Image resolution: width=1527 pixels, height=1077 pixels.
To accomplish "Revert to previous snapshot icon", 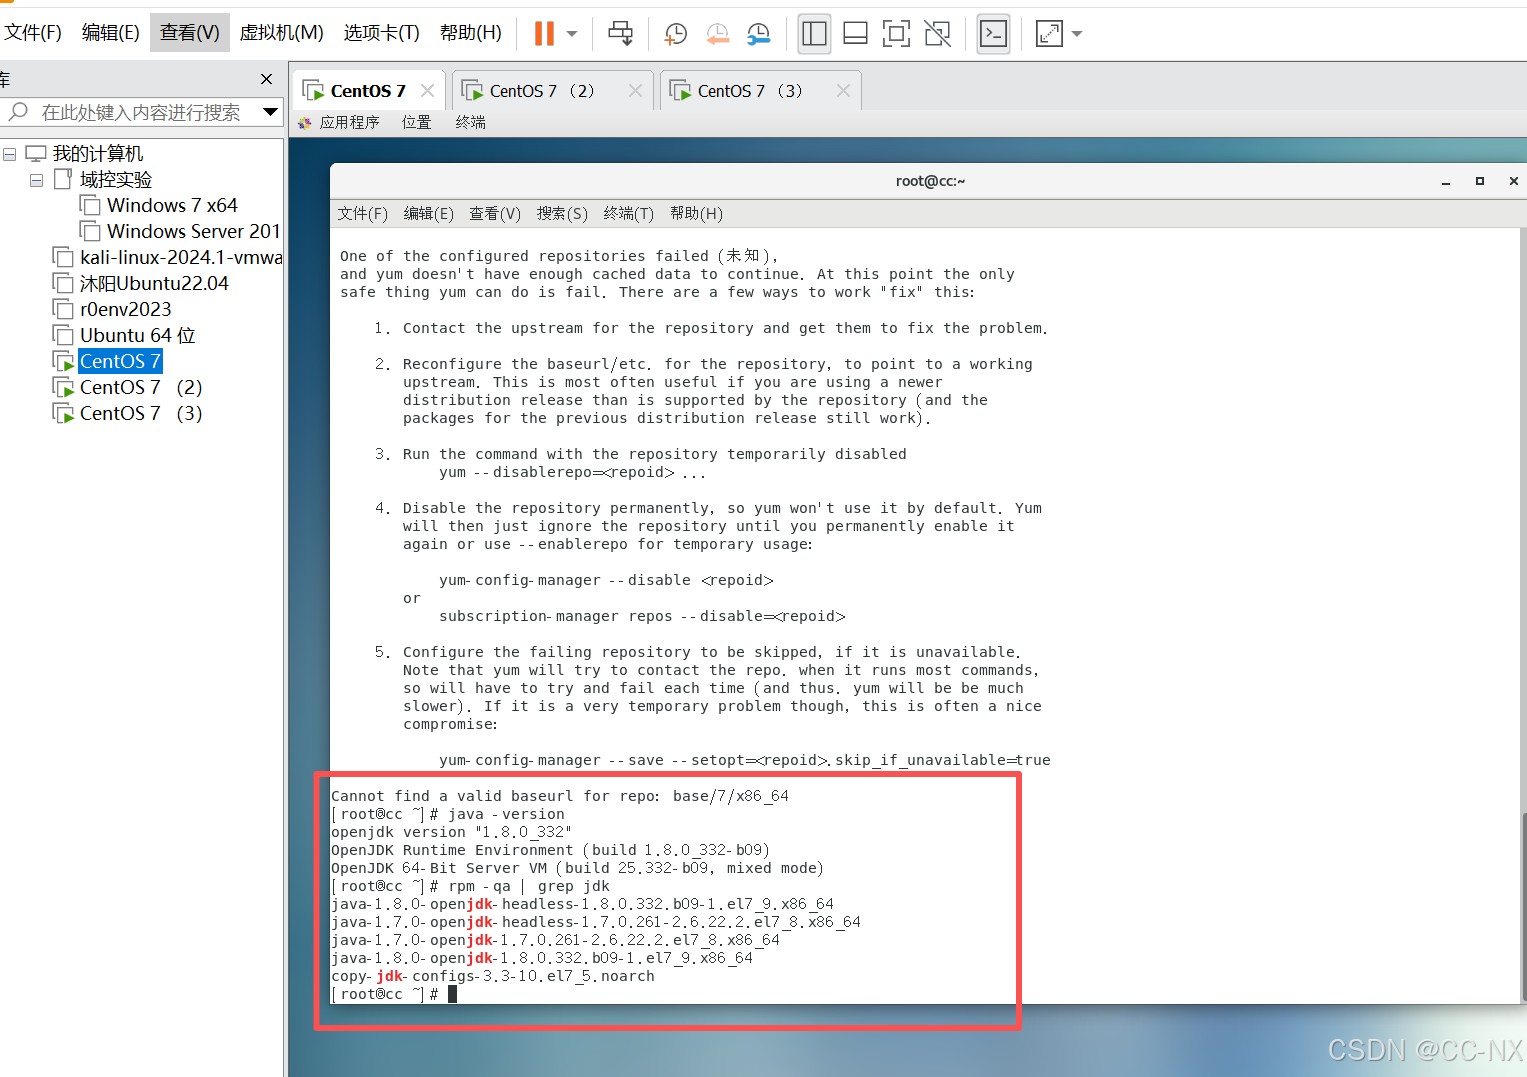I will (x=717, y=33).
